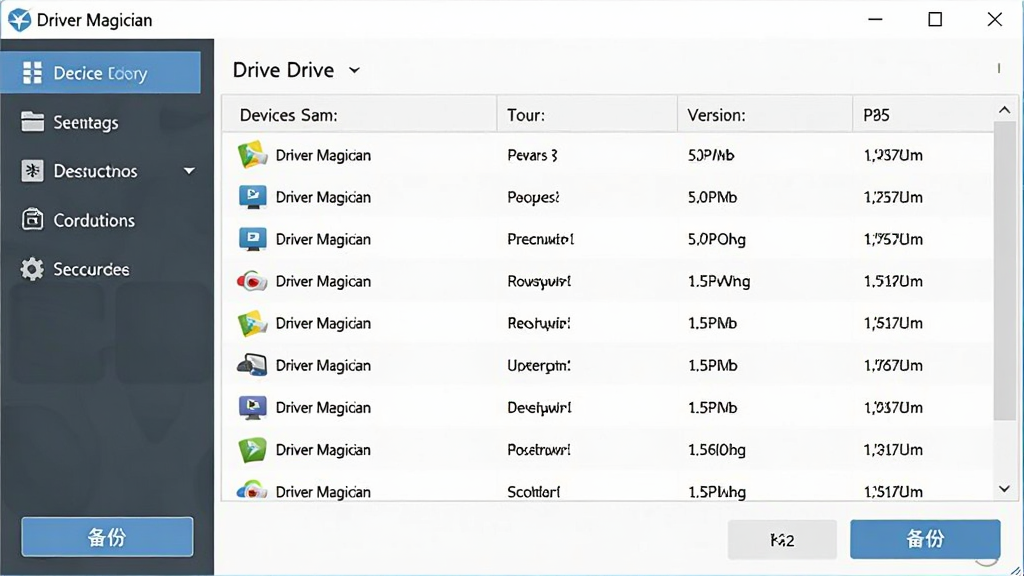Image resolution: width=1024 pixels, height=576 pixels.
Task: Click the gear icon beside Seccurdes
Action: 32,269
